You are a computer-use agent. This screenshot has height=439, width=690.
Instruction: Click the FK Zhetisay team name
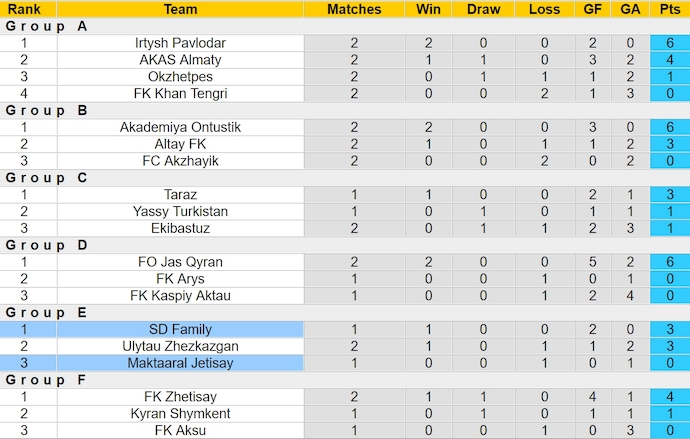(x=180, y=397)
